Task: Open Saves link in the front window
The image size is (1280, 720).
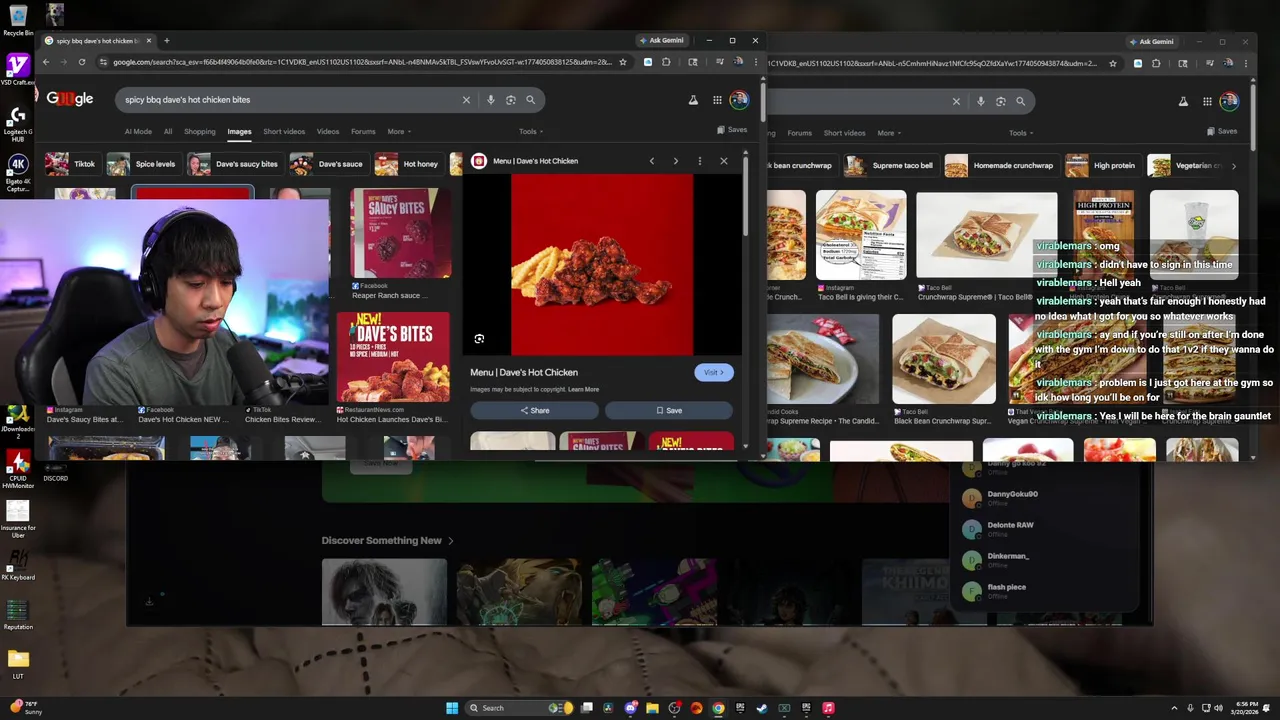Action: click(x=732, y=130)
